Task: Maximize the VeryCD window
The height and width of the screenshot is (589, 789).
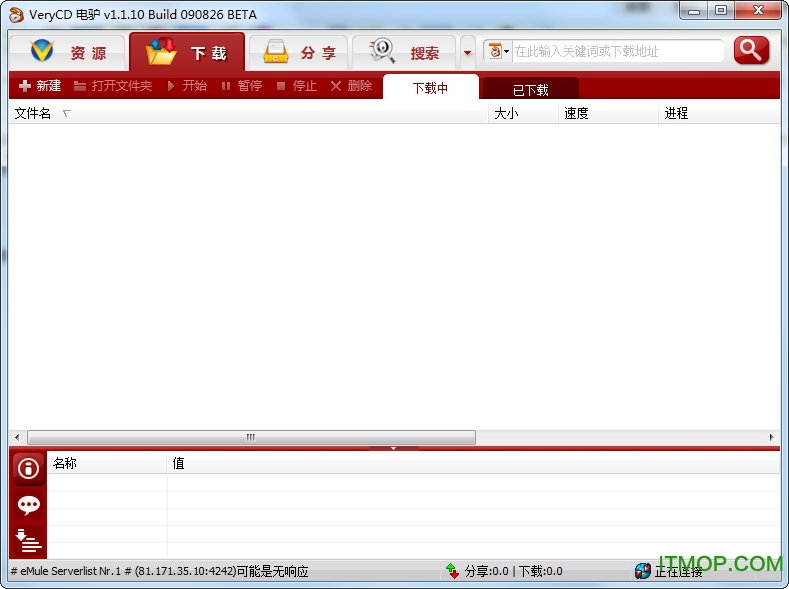Action: (x=721, y=10)
